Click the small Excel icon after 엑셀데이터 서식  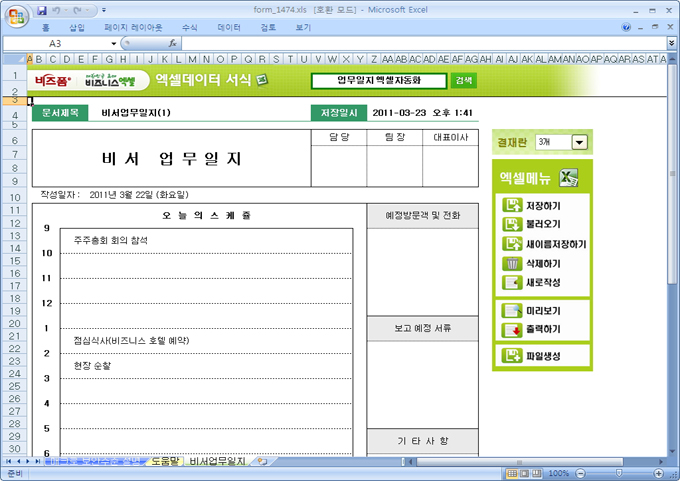[x=262, y=80]
